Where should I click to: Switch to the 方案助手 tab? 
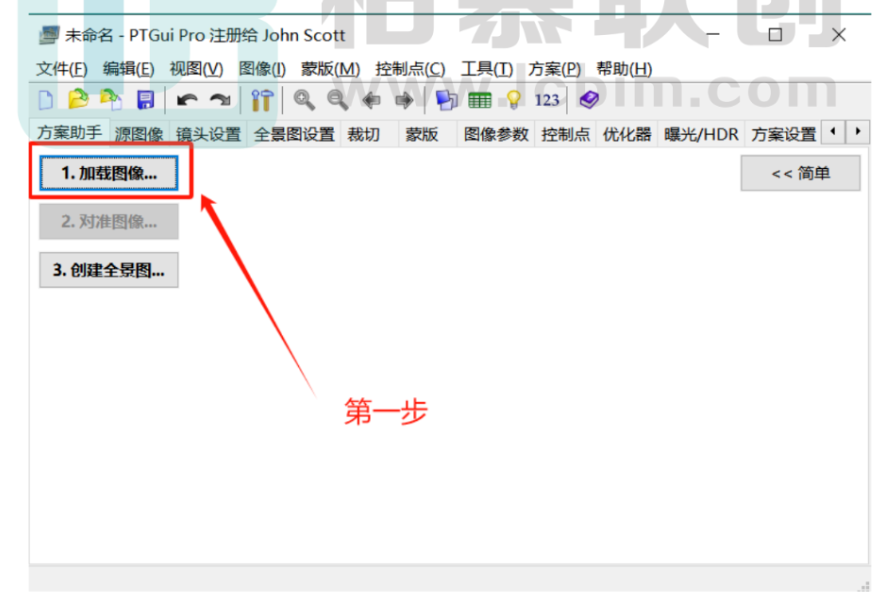click(70, 133)
